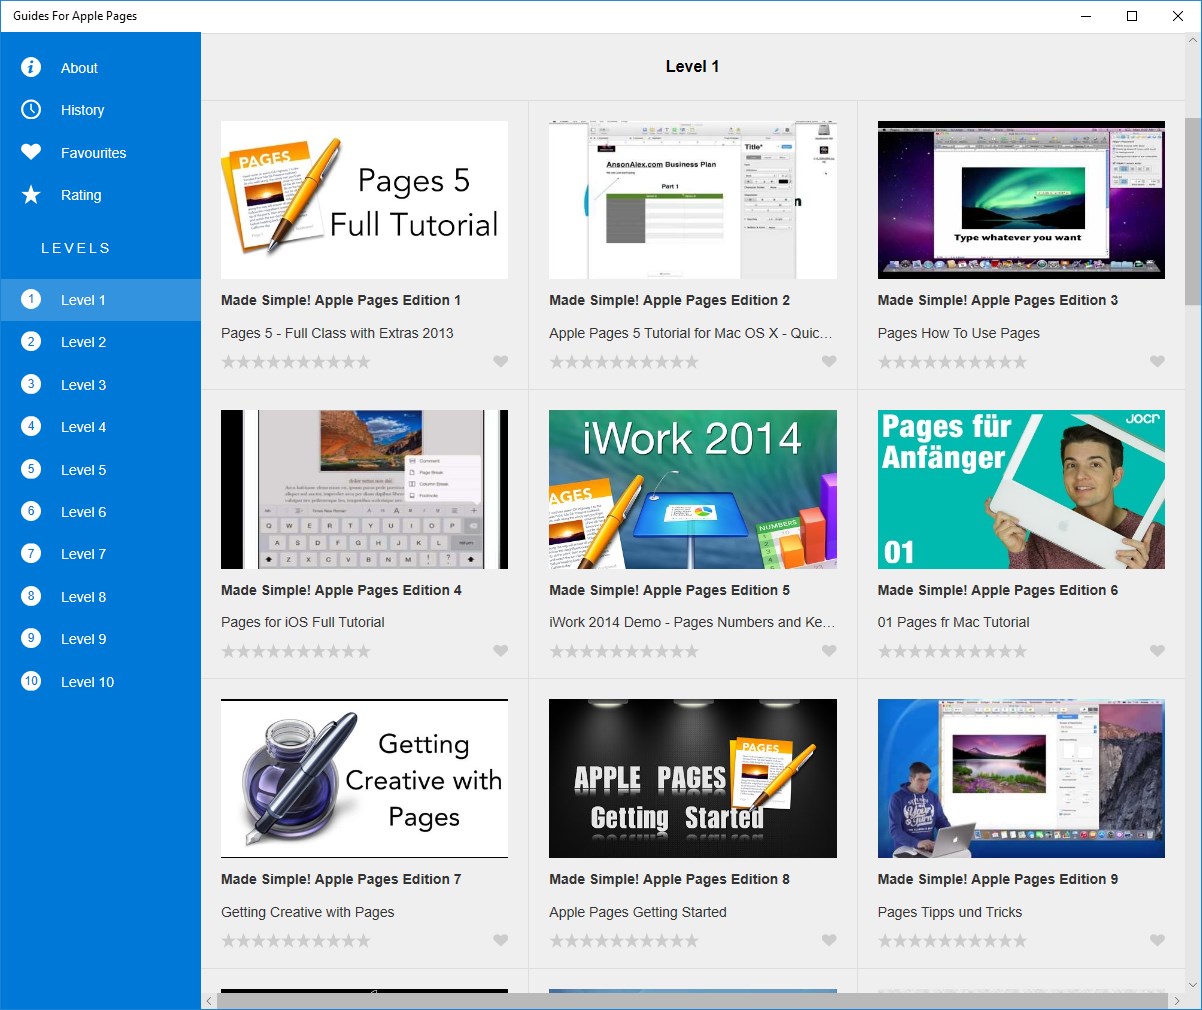Select the Level 1 number badge
This screenshot has height=1010, width=1202.
(31, 299)
